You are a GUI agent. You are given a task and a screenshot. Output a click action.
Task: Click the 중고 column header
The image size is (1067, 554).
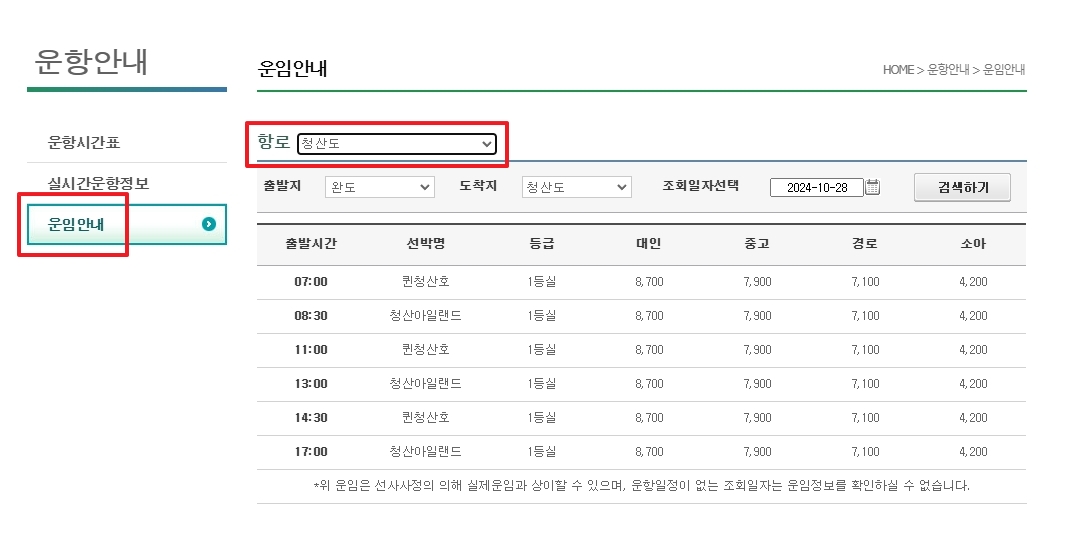click(757, 244)
